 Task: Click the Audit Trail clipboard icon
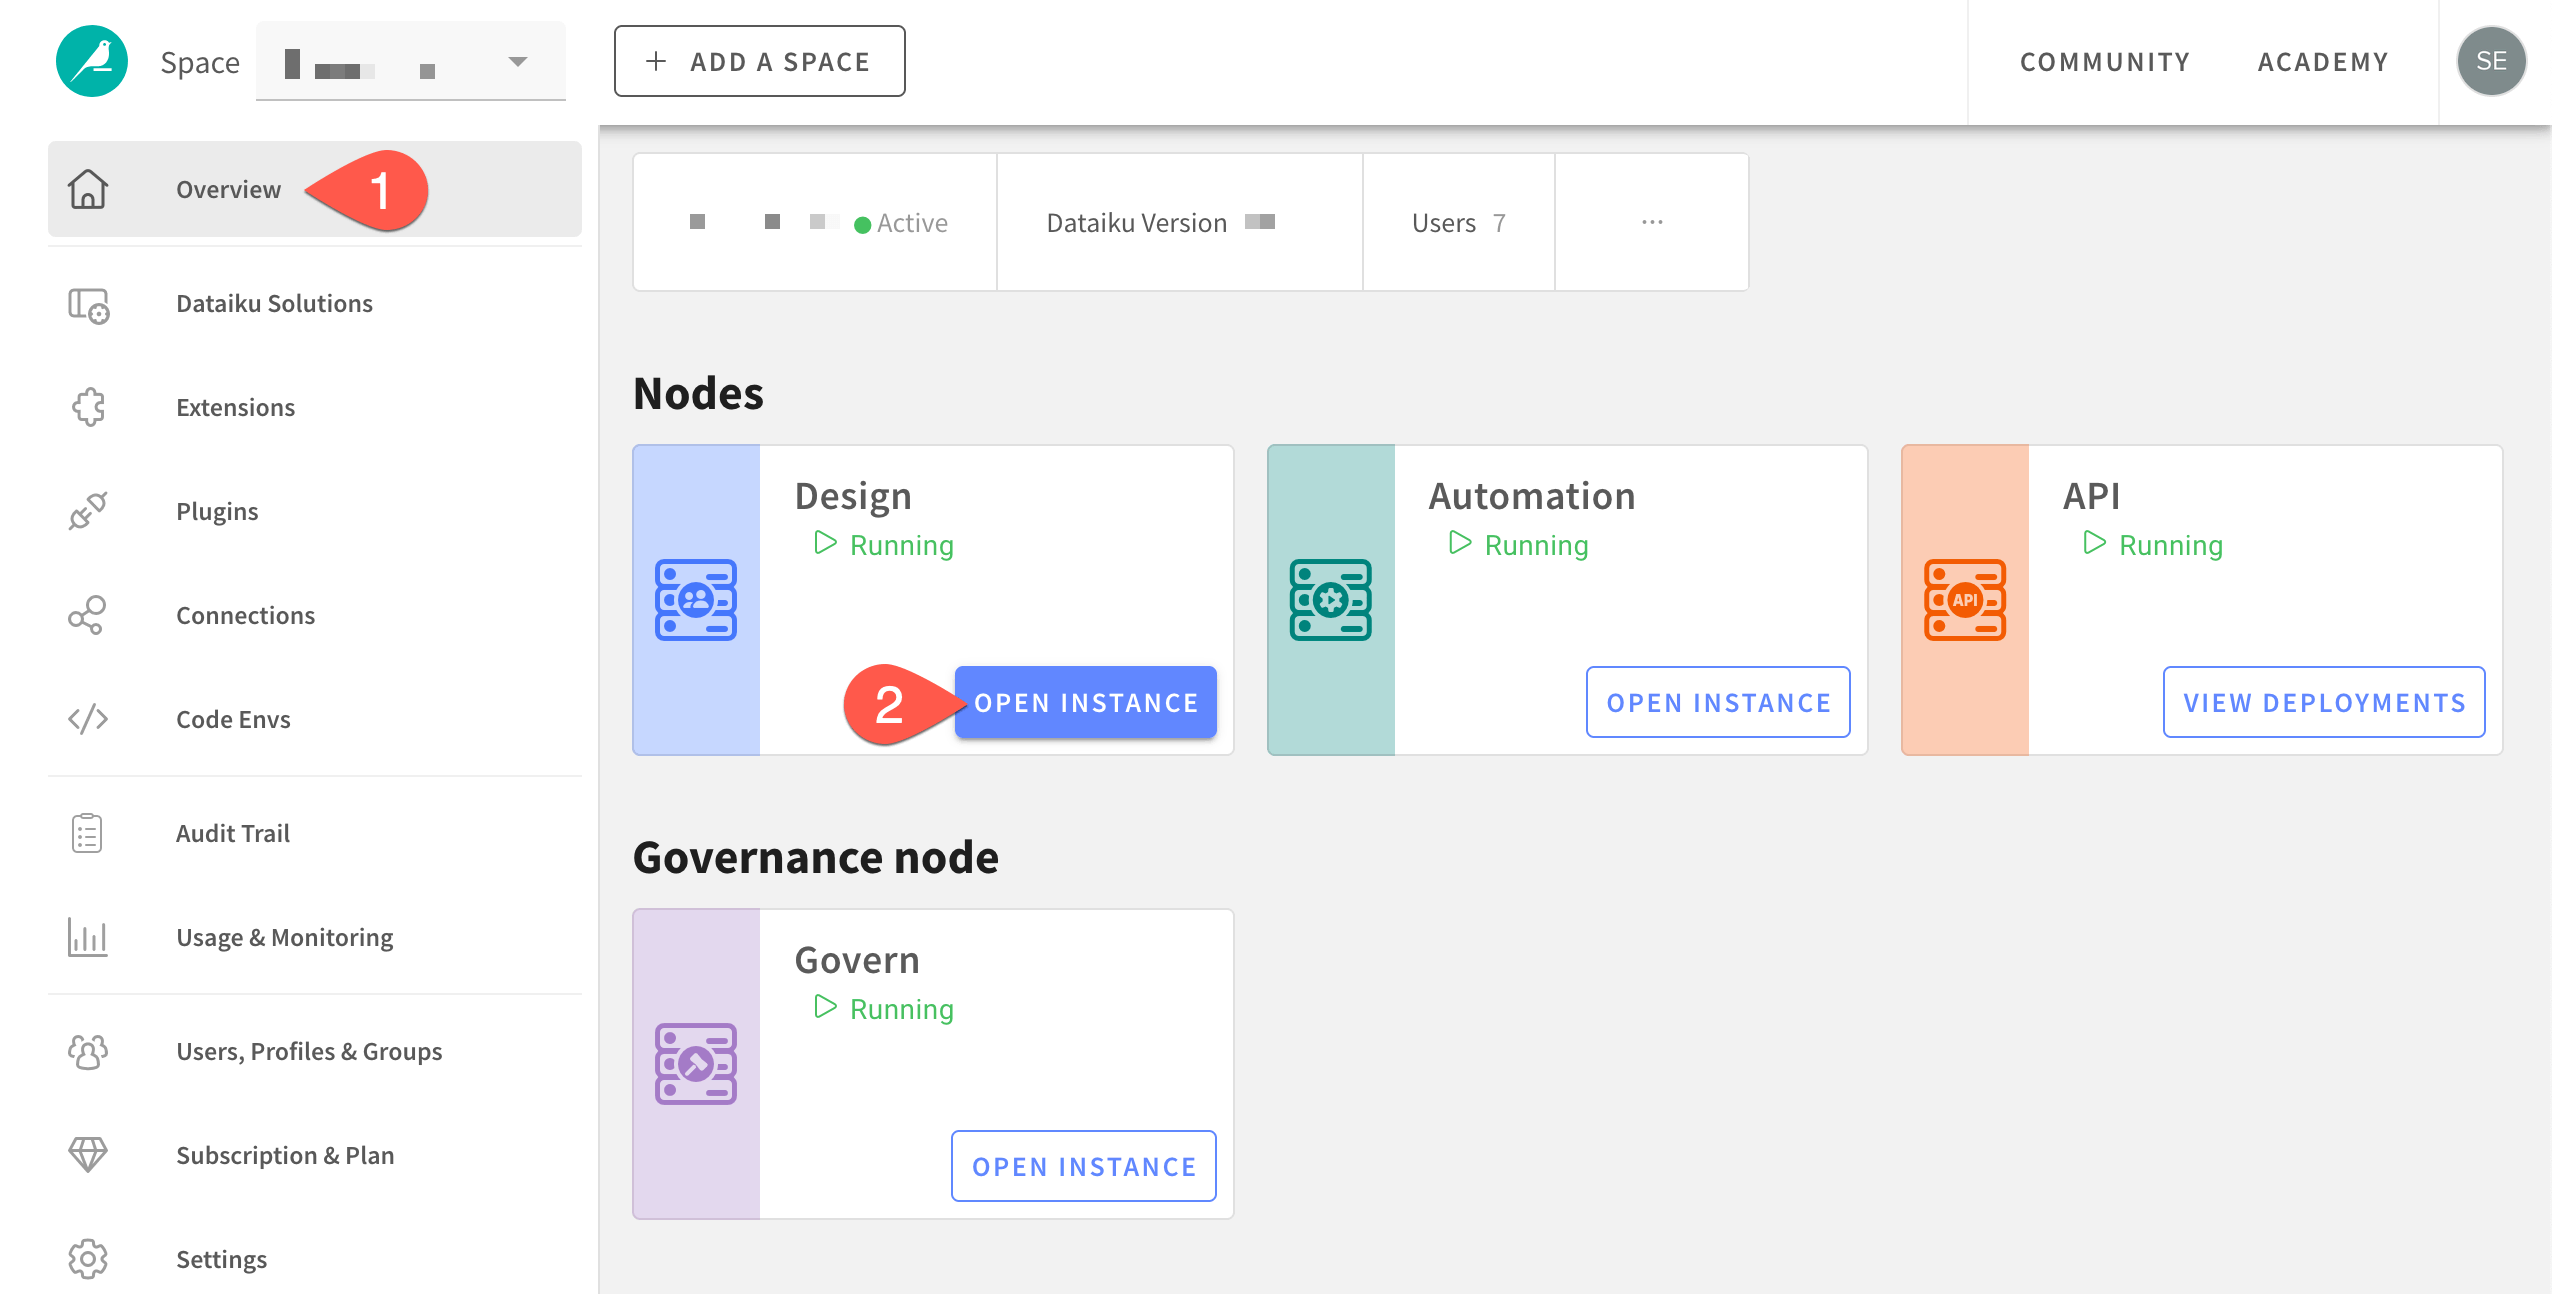[88, 833]
